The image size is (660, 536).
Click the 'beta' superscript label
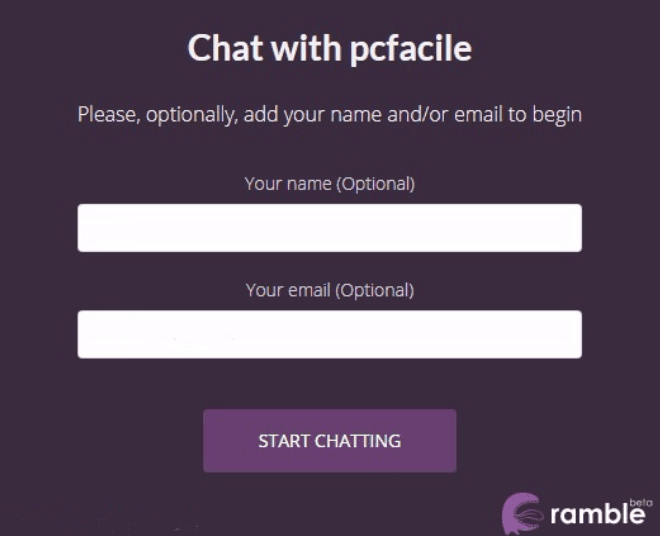(x=641, y=501)
